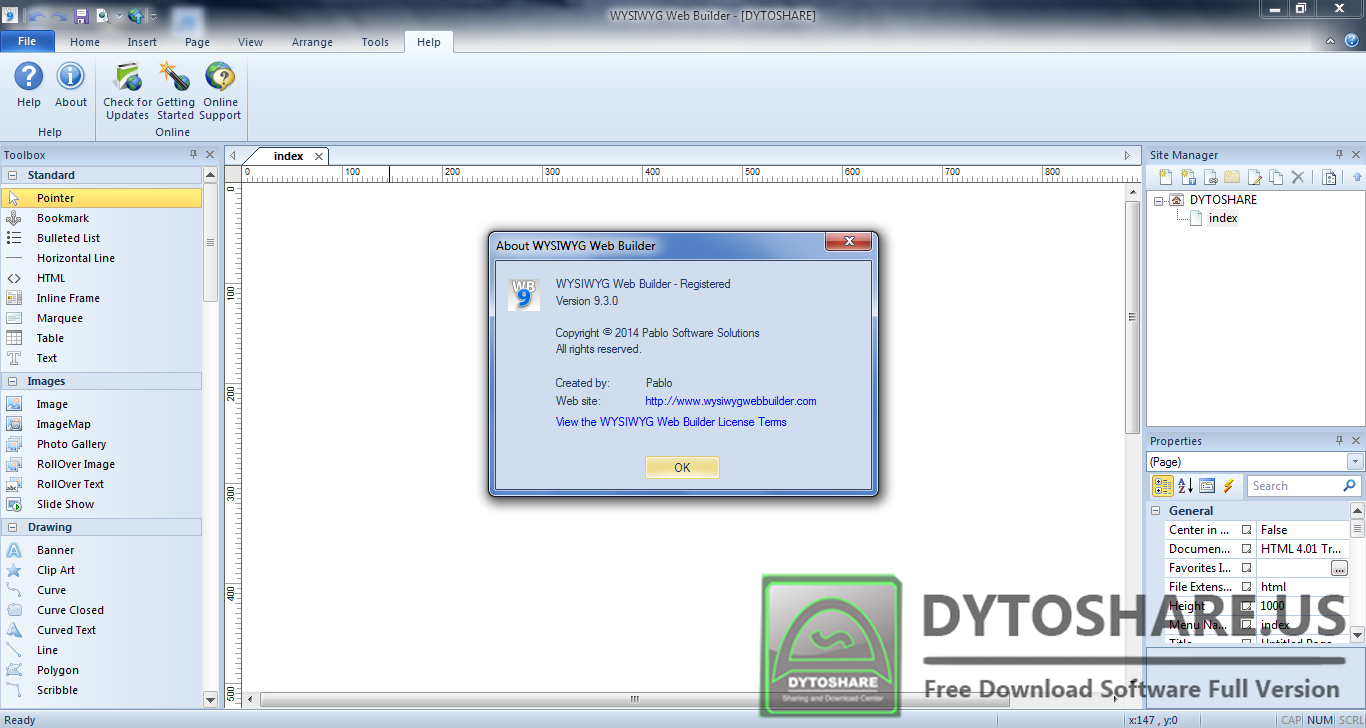This screenshot has width=1366, height=728.
Task: Open the wysiwygwebbuilder.com website link
Action: 731,401
